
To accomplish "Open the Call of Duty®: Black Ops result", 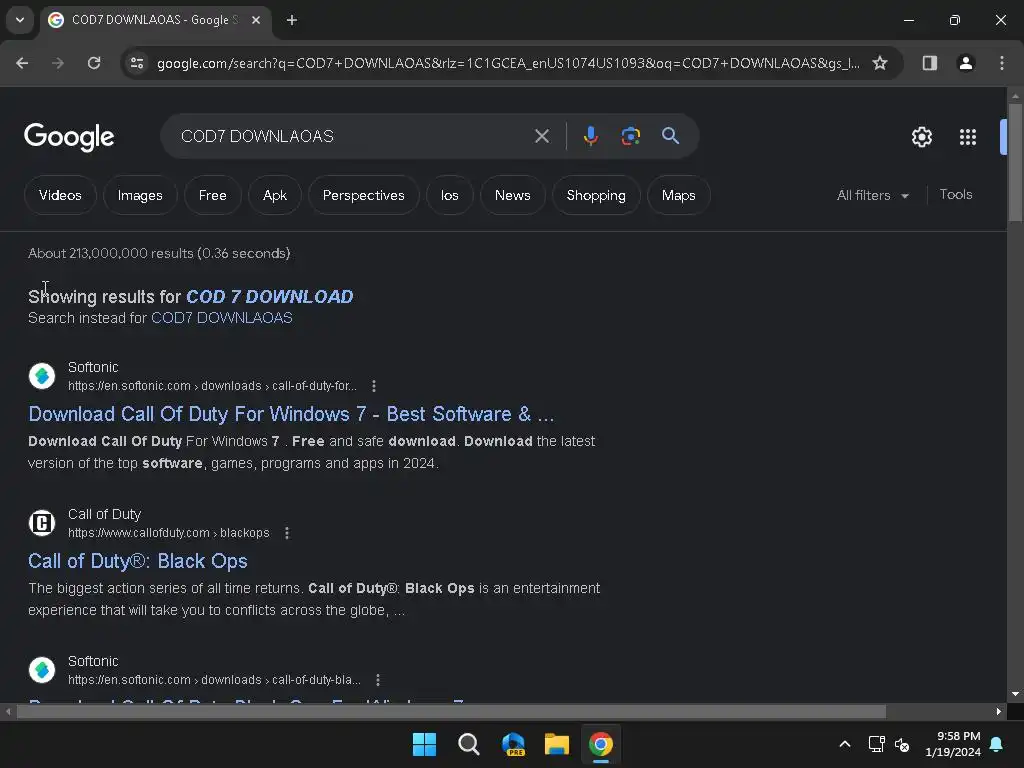I will coord(138,561).
